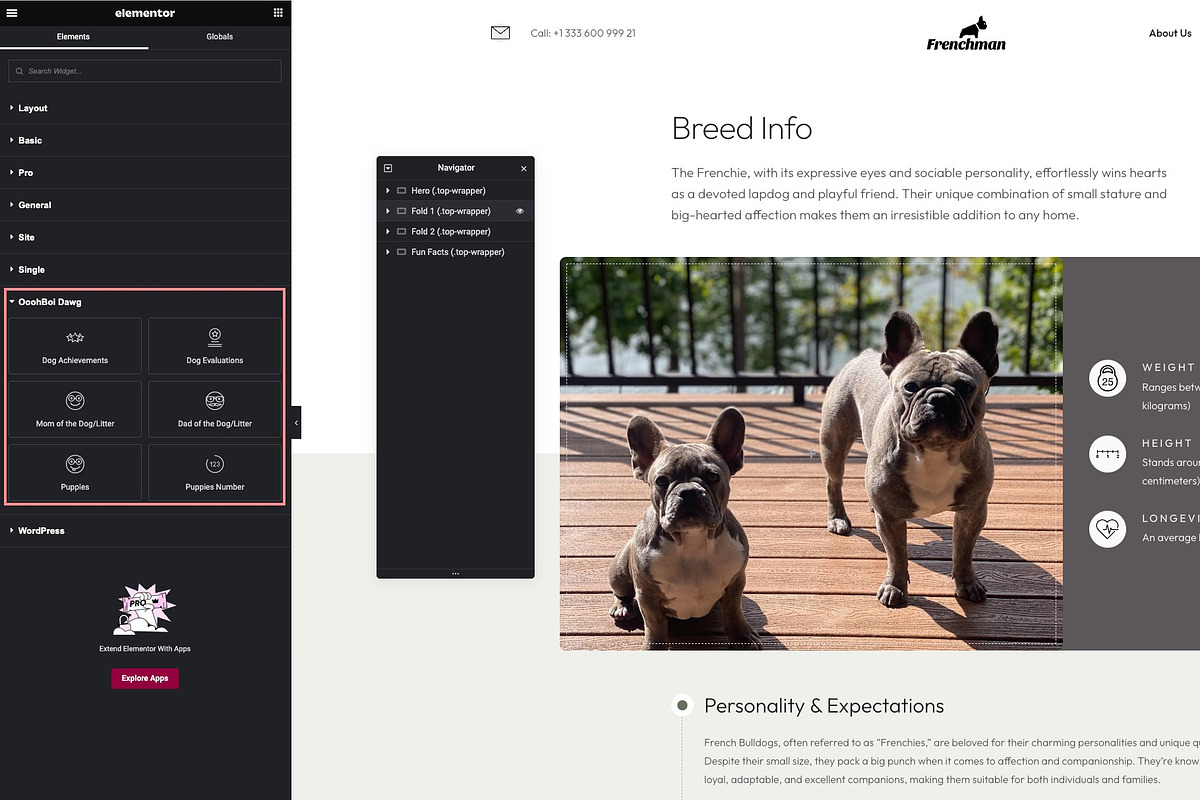Expand the Fold 2 arrow in Navigator

388,231
